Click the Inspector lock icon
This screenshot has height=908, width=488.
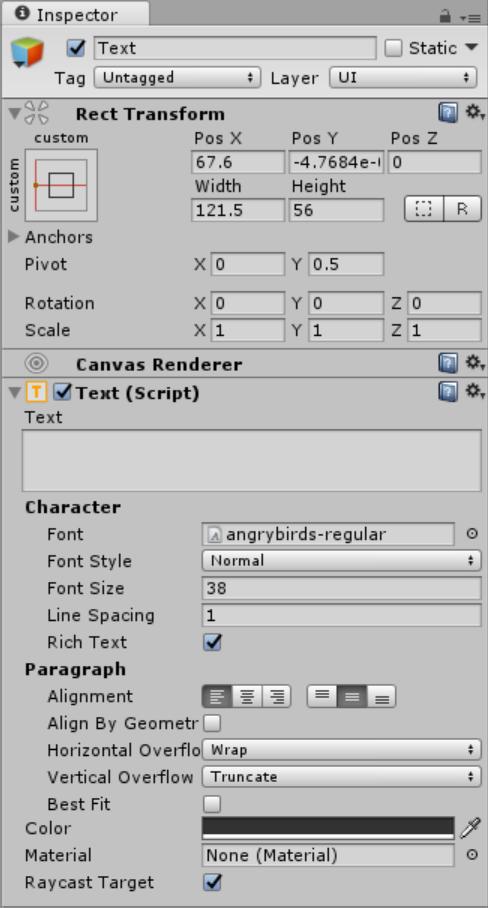445,16
